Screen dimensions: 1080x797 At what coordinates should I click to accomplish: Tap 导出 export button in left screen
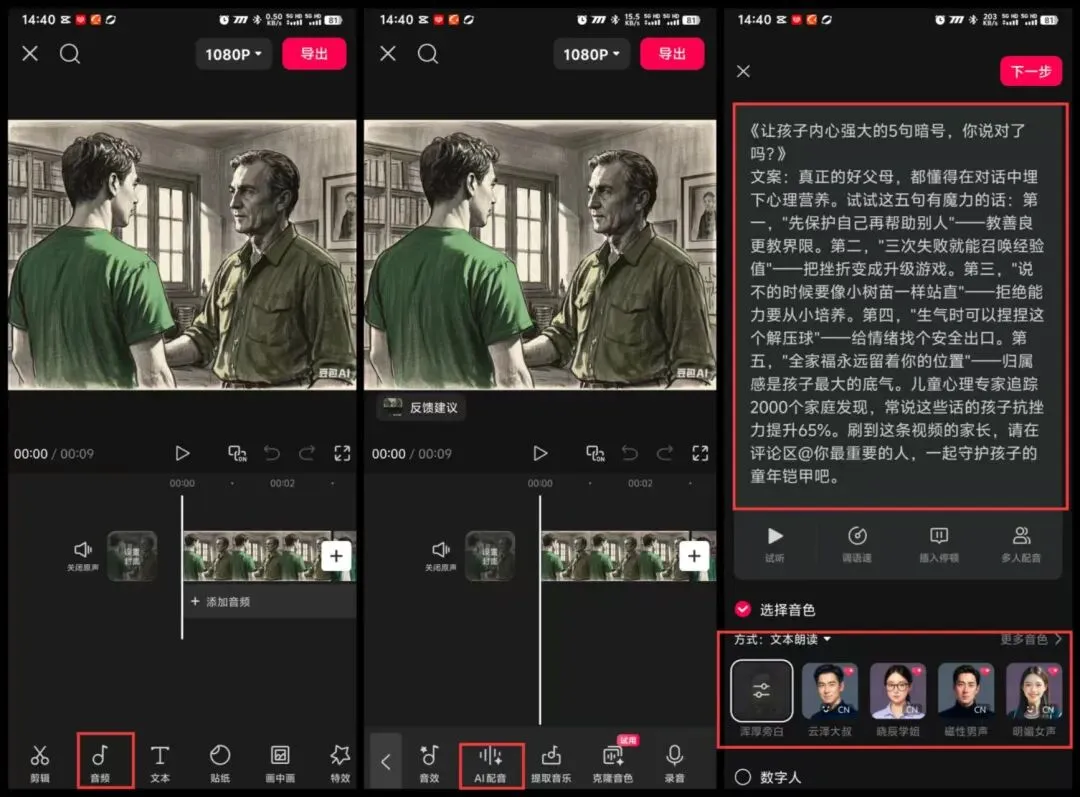click(314, 54)
